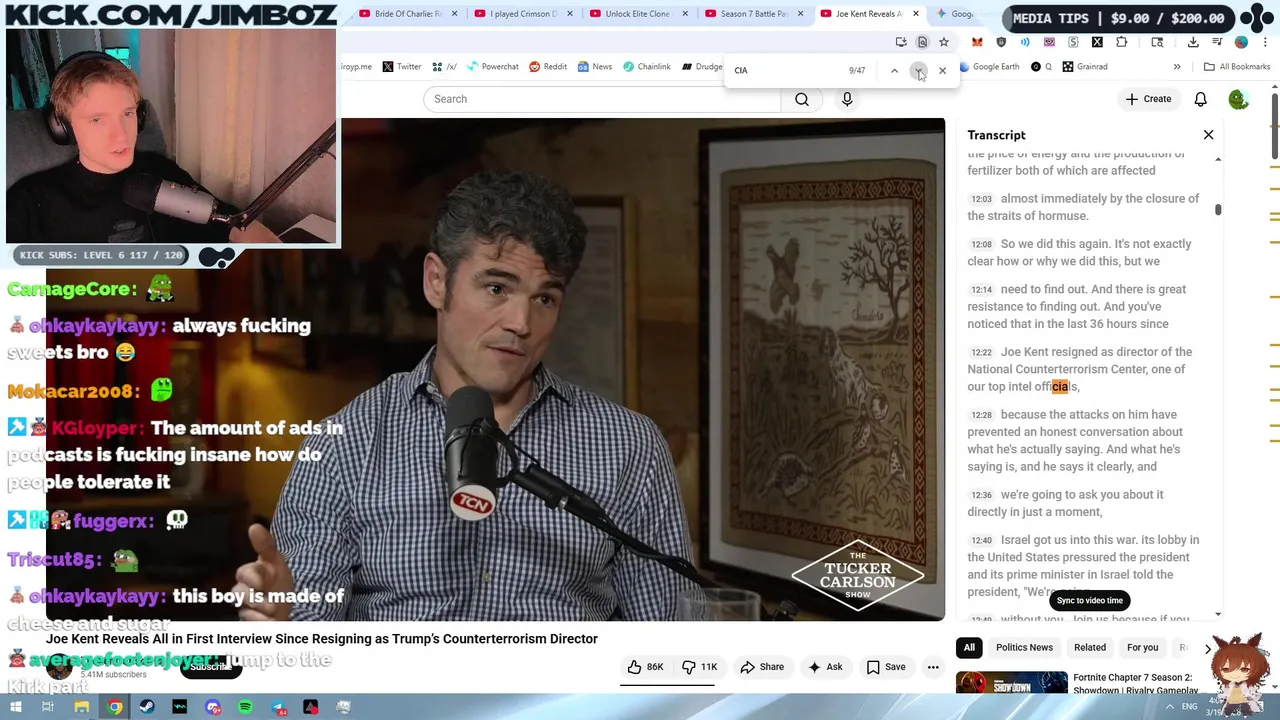1280x720 pixels.
Task: Bookmark this page with star icon
Action: [x=943, y=42]
